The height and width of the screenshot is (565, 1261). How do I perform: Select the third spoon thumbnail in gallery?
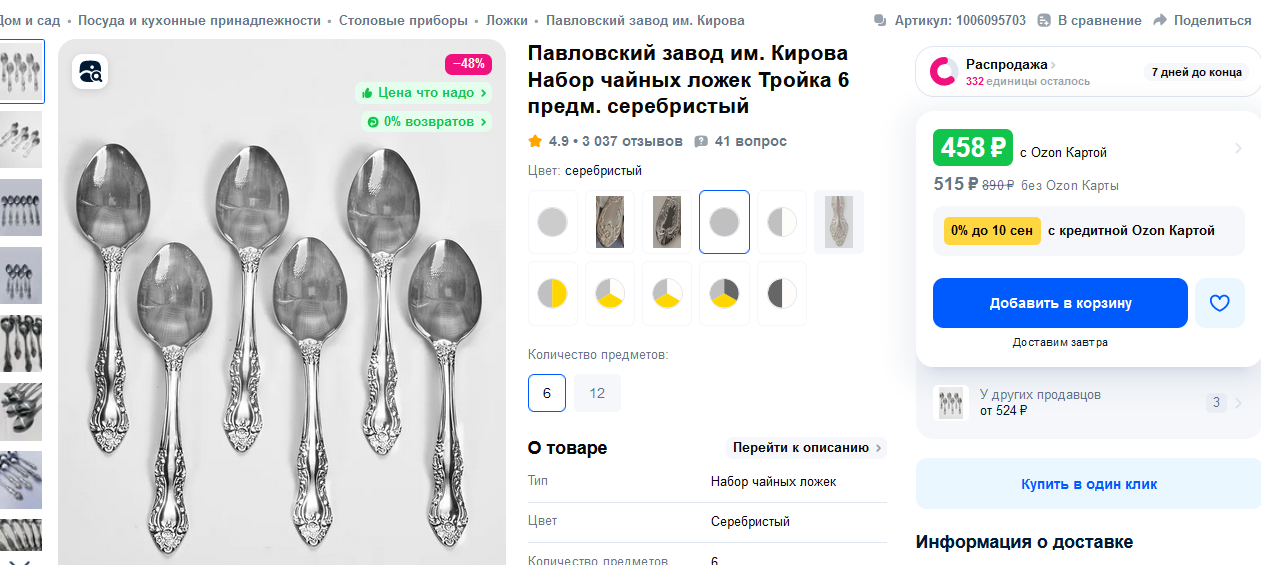(21, 207)
